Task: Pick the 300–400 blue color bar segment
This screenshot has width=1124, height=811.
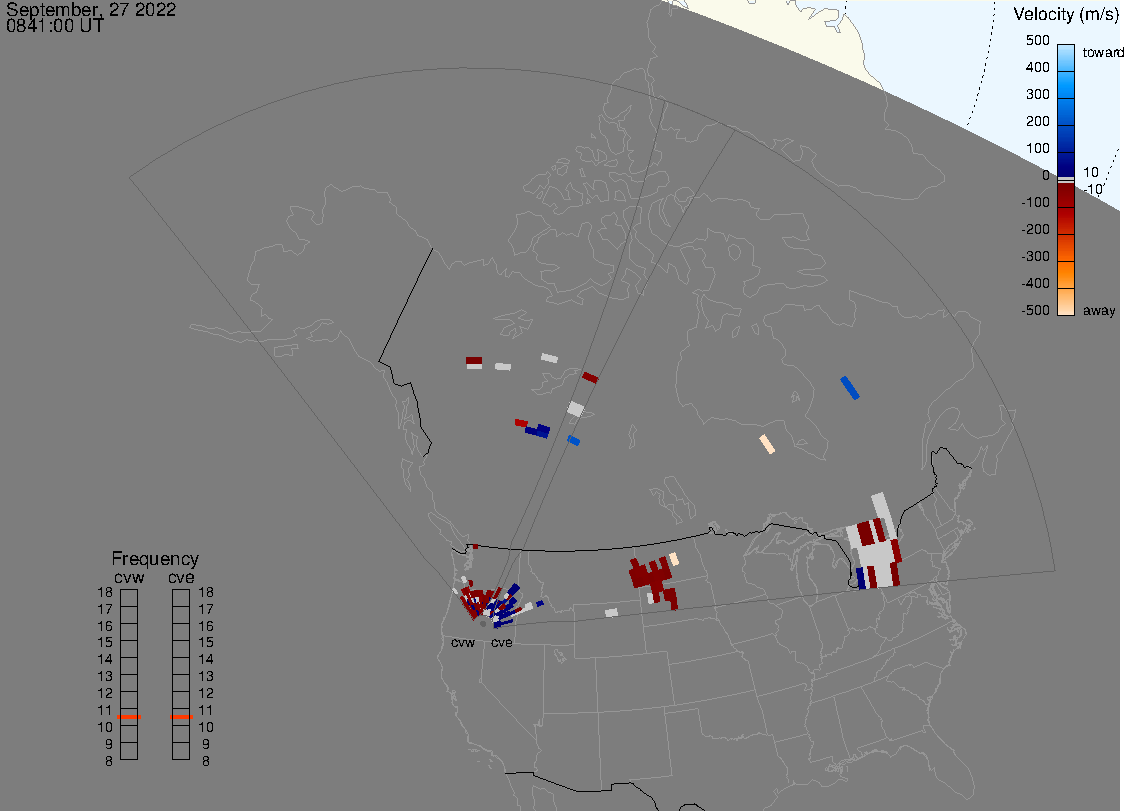Action: coord(1066,85)
